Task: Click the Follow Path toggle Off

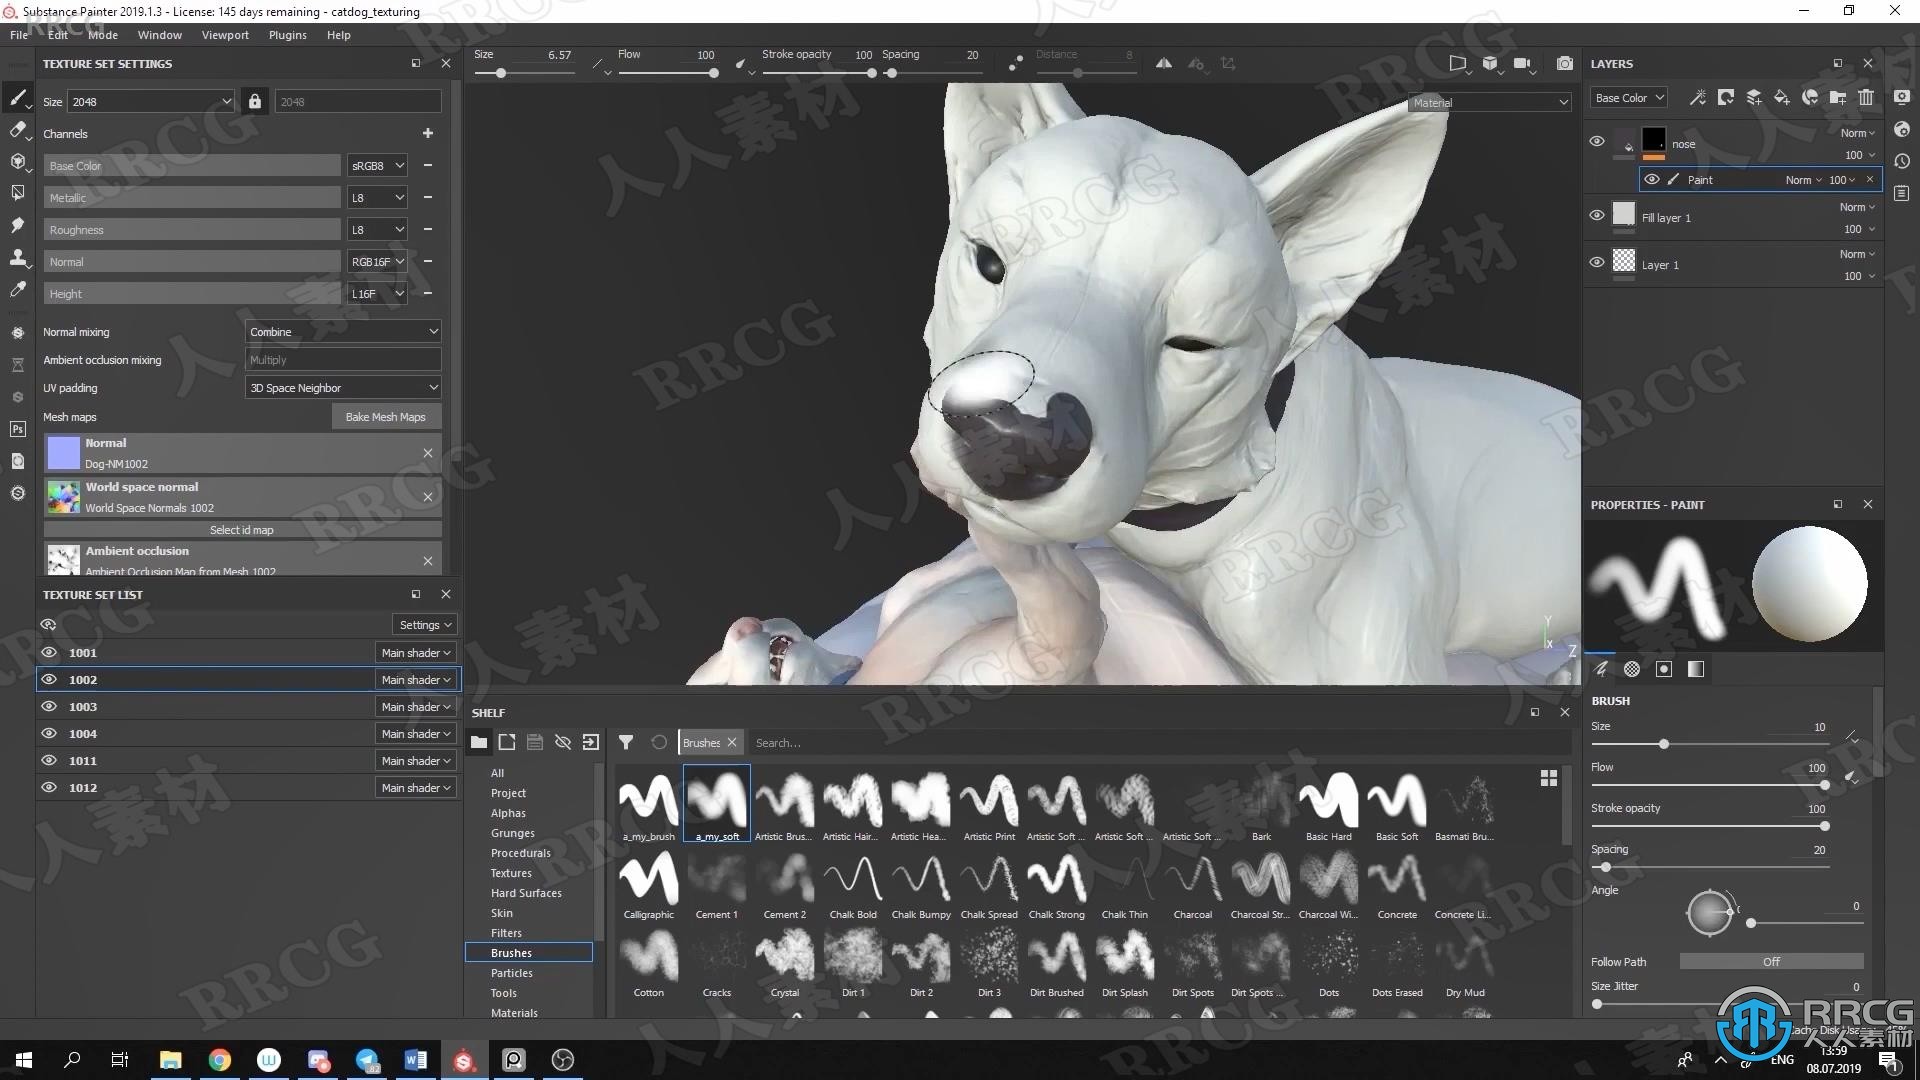Action: (x=1771, y=960)
